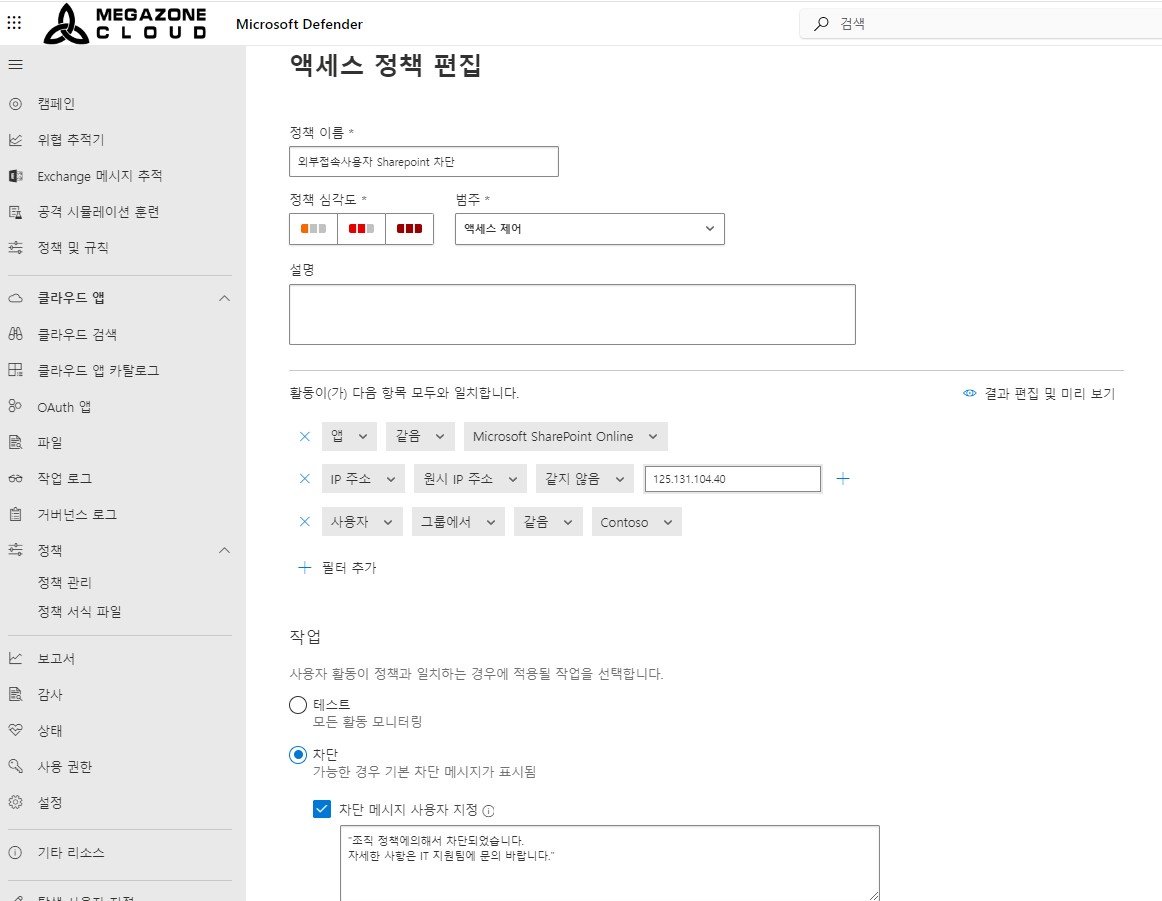Viewport: 1162px width, 901px height.
Task: Click the 상태 heart icon
Action: pyautogui.click(x=16, y=730)
